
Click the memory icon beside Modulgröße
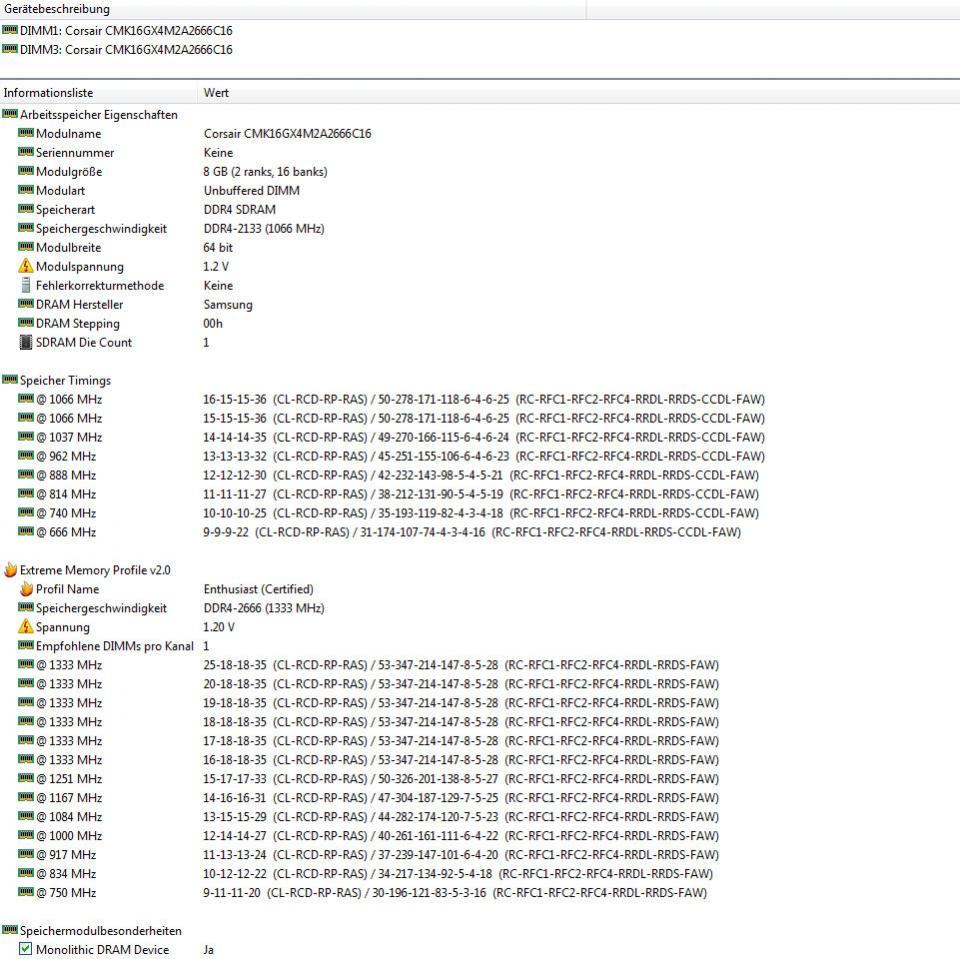[x=26, y=171]
